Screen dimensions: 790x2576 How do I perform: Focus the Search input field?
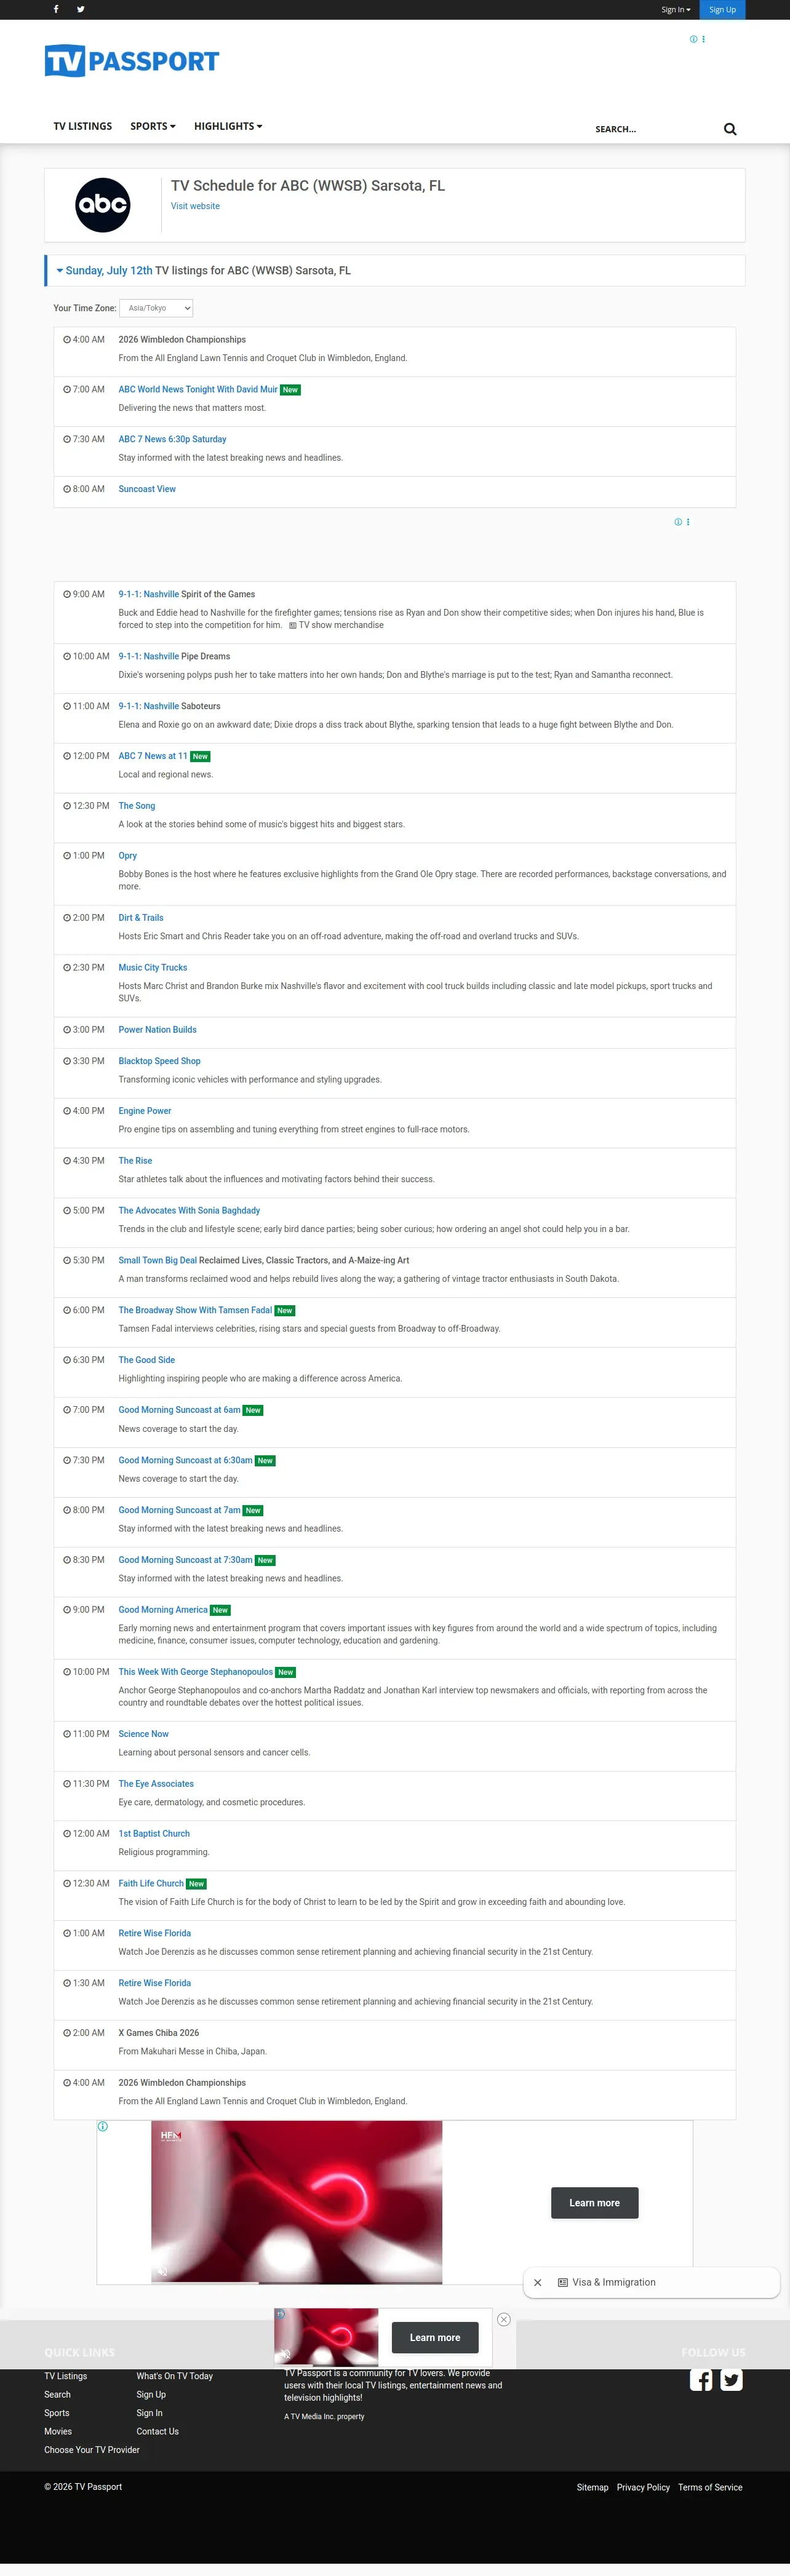[x=655, y=129]
